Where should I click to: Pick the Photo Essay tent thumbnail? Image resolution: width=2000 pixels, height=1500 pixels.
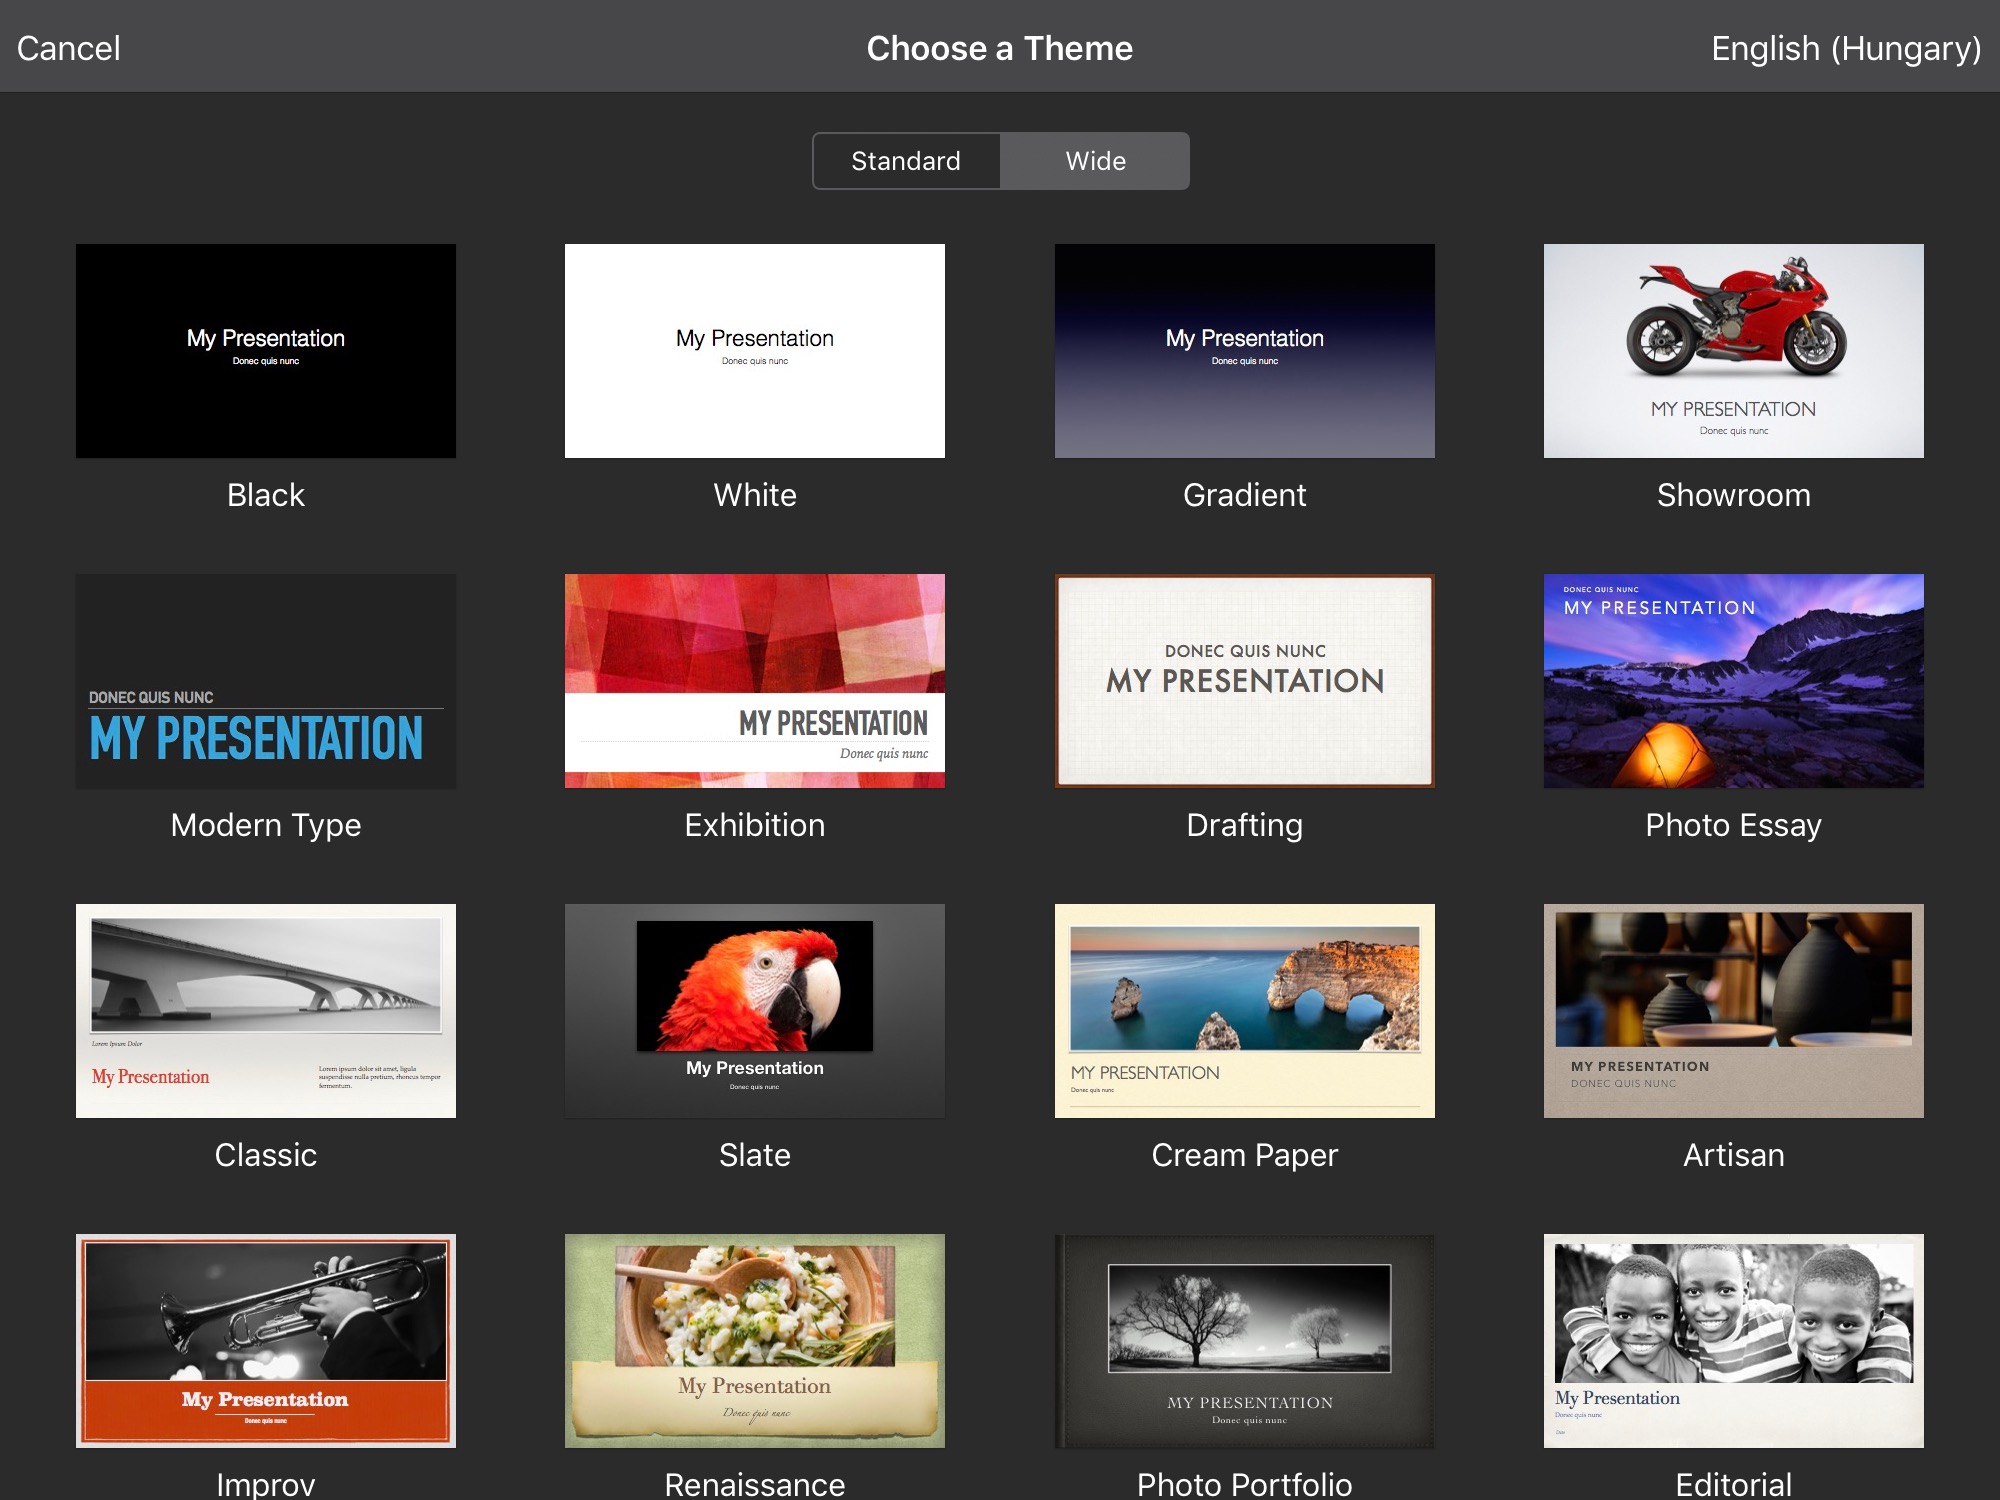[1734, 681]
